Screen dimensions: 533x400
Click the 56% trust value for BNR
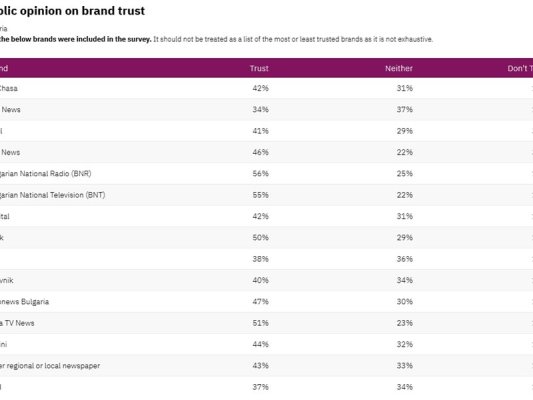click(x=260, y=174)
